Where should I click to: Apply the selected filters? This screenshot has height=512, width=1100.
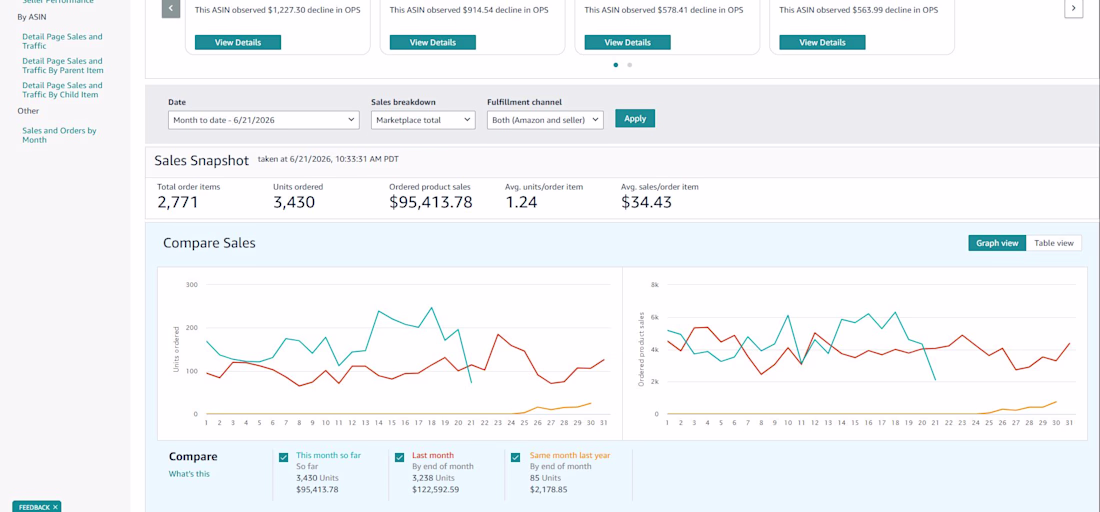click(635, 119)
